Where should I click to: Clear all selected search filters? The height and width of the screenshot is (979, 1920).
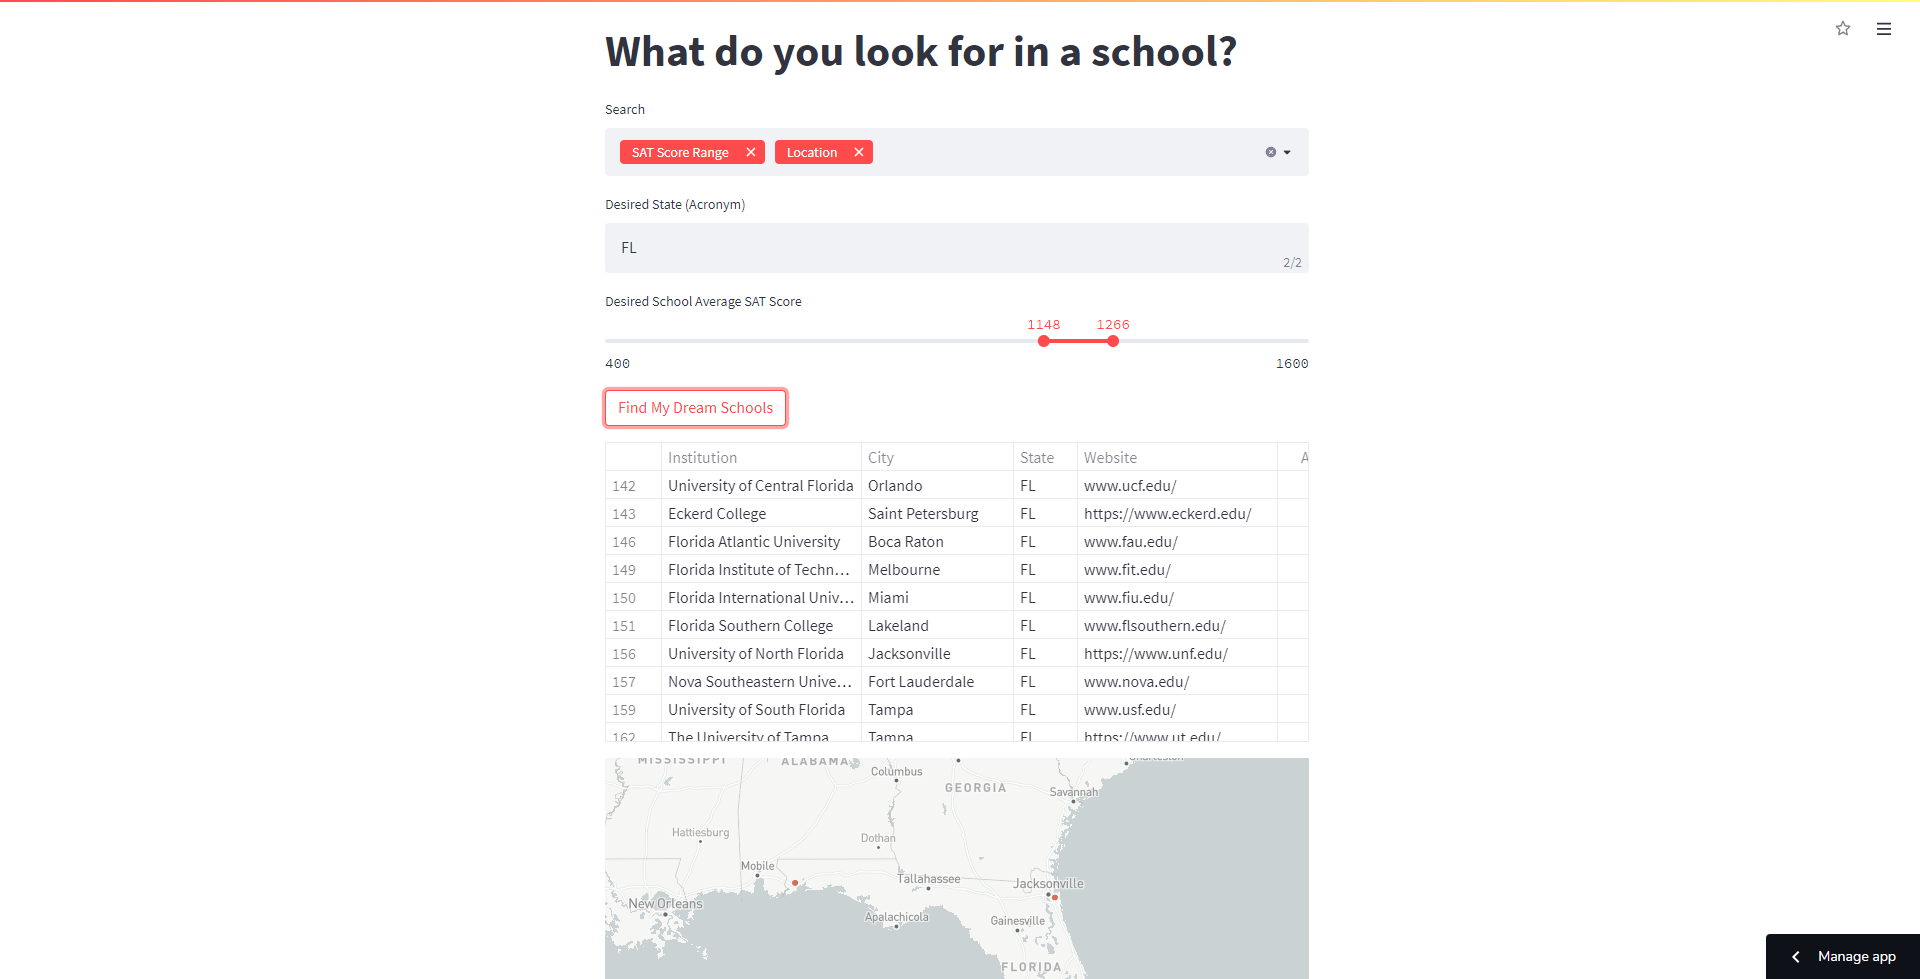point(1271,152)
